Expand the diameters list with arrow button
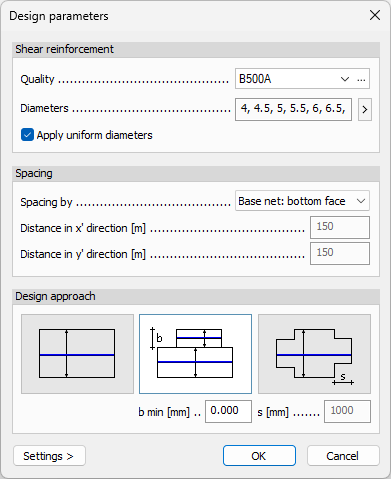The image size is (391, 479). coord(365,109)
